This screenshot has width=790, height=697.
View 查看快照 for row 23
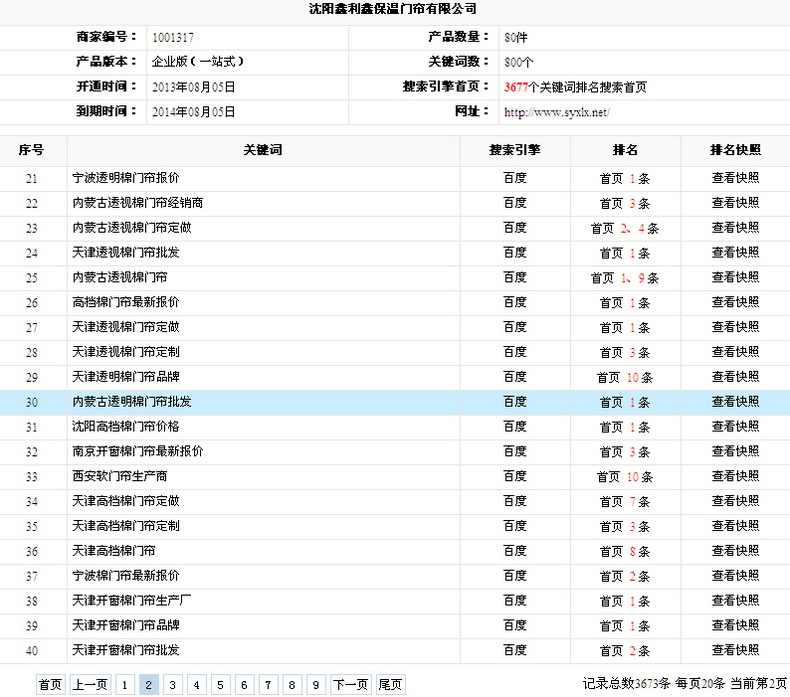click(x=735, y=228)
